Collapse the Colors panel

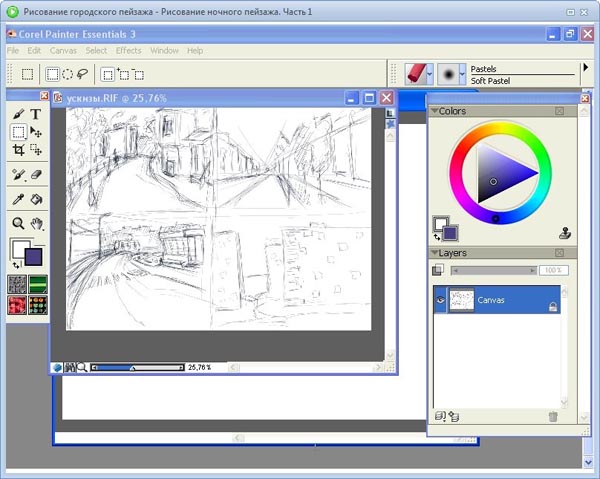point(434,111)
